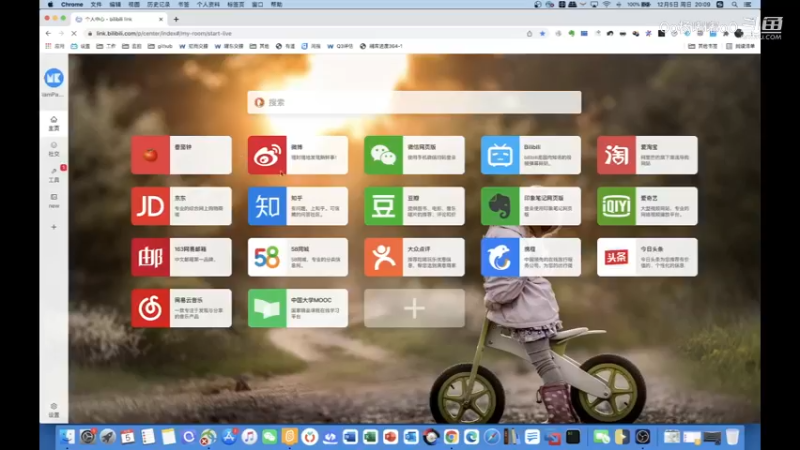Viewport: 800px width, 450px height.
Task: Open the Toutiao (头条) shortcut tile
Action: click(x=647, y=257)
